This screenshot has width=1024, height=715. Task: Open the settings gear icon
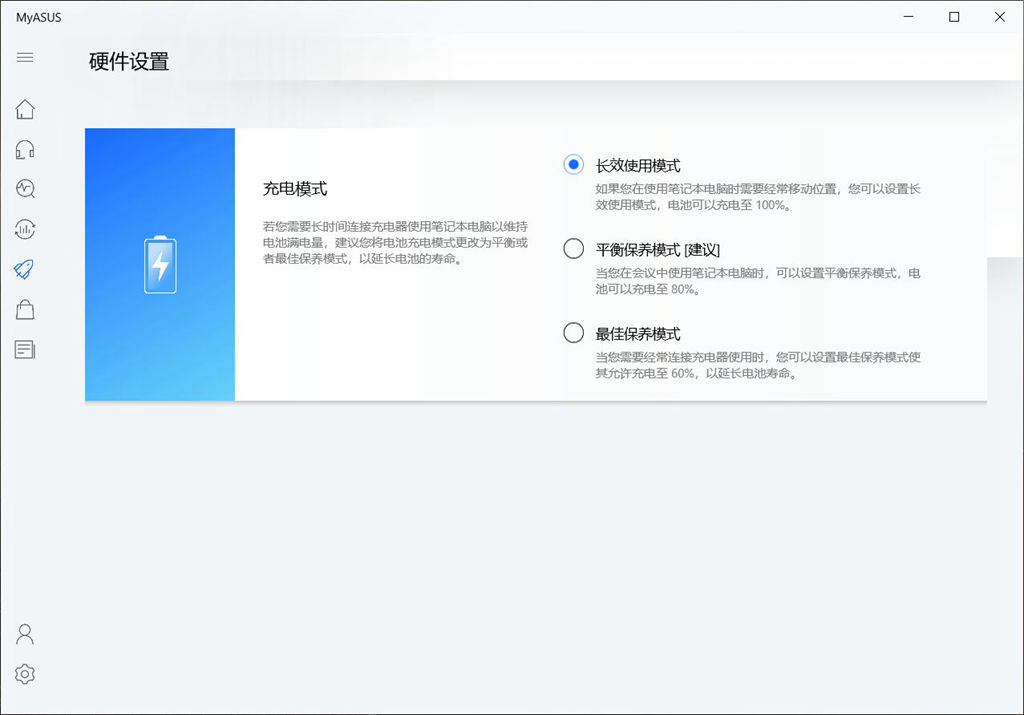click(x=25, y=674)
